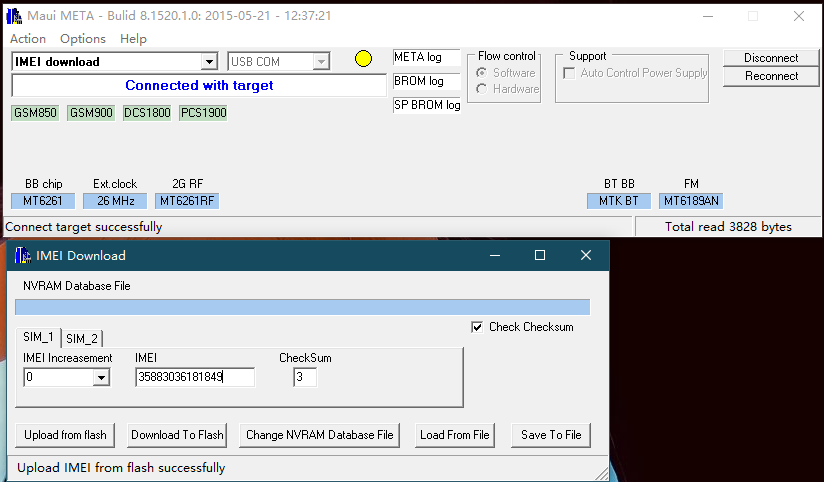The width and height of the screenshot is (824, 482).
Task: Click the yellow connection status indicator
Action: coord(363,59)
